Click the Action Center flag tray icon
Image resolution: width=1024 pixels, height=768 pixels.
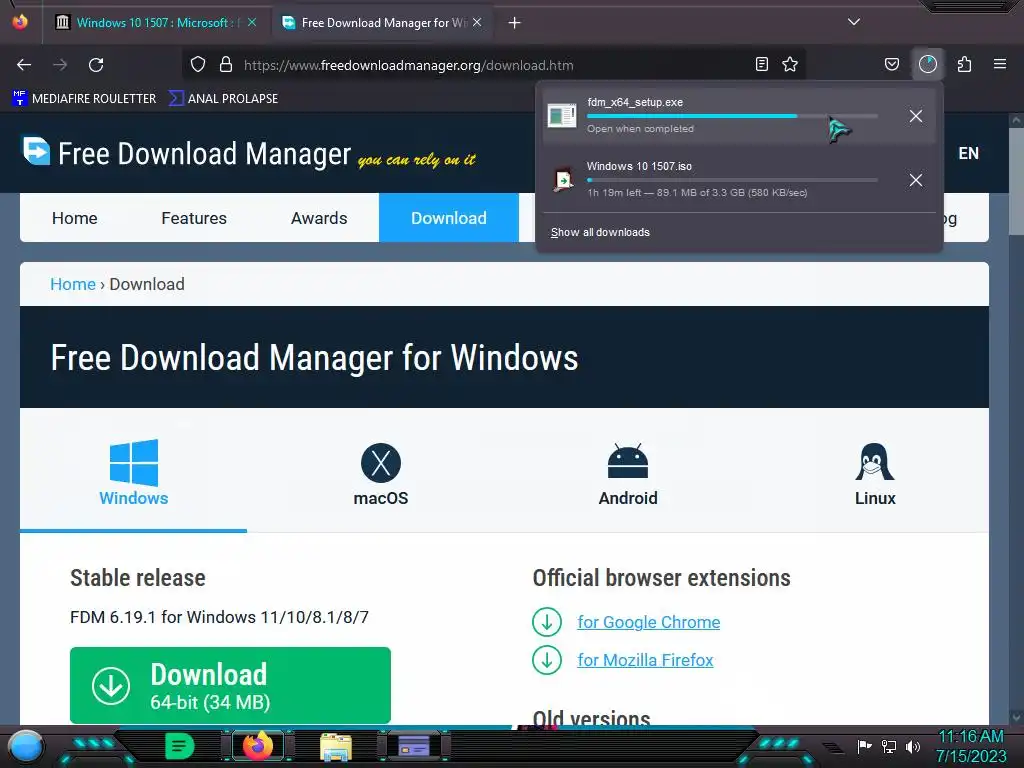pyautogui.click(x=864, y=746)
